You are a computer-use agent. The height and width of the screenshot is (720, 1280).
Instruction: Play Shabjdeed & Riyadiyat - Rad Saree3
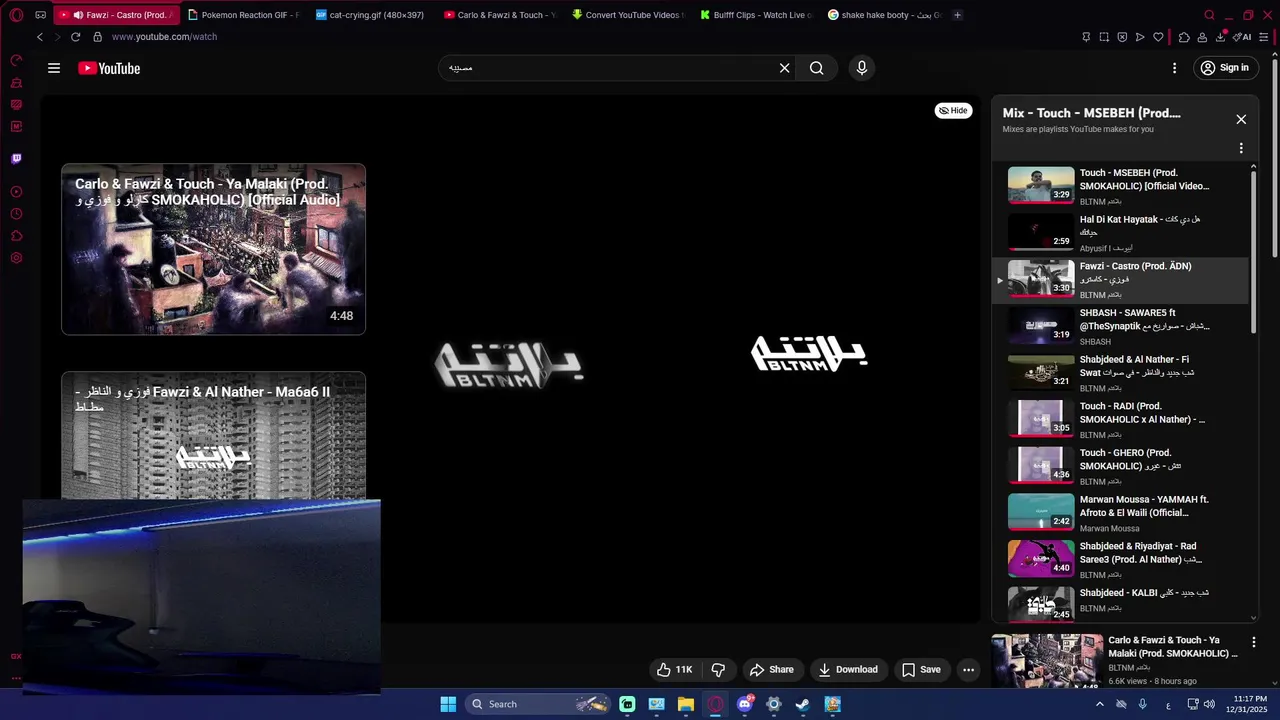(1120, 559)
